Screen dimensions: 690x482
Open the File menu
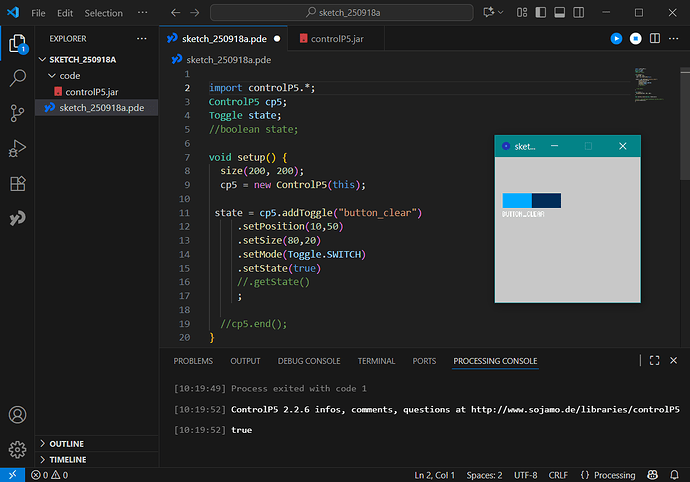click(38, 13)
